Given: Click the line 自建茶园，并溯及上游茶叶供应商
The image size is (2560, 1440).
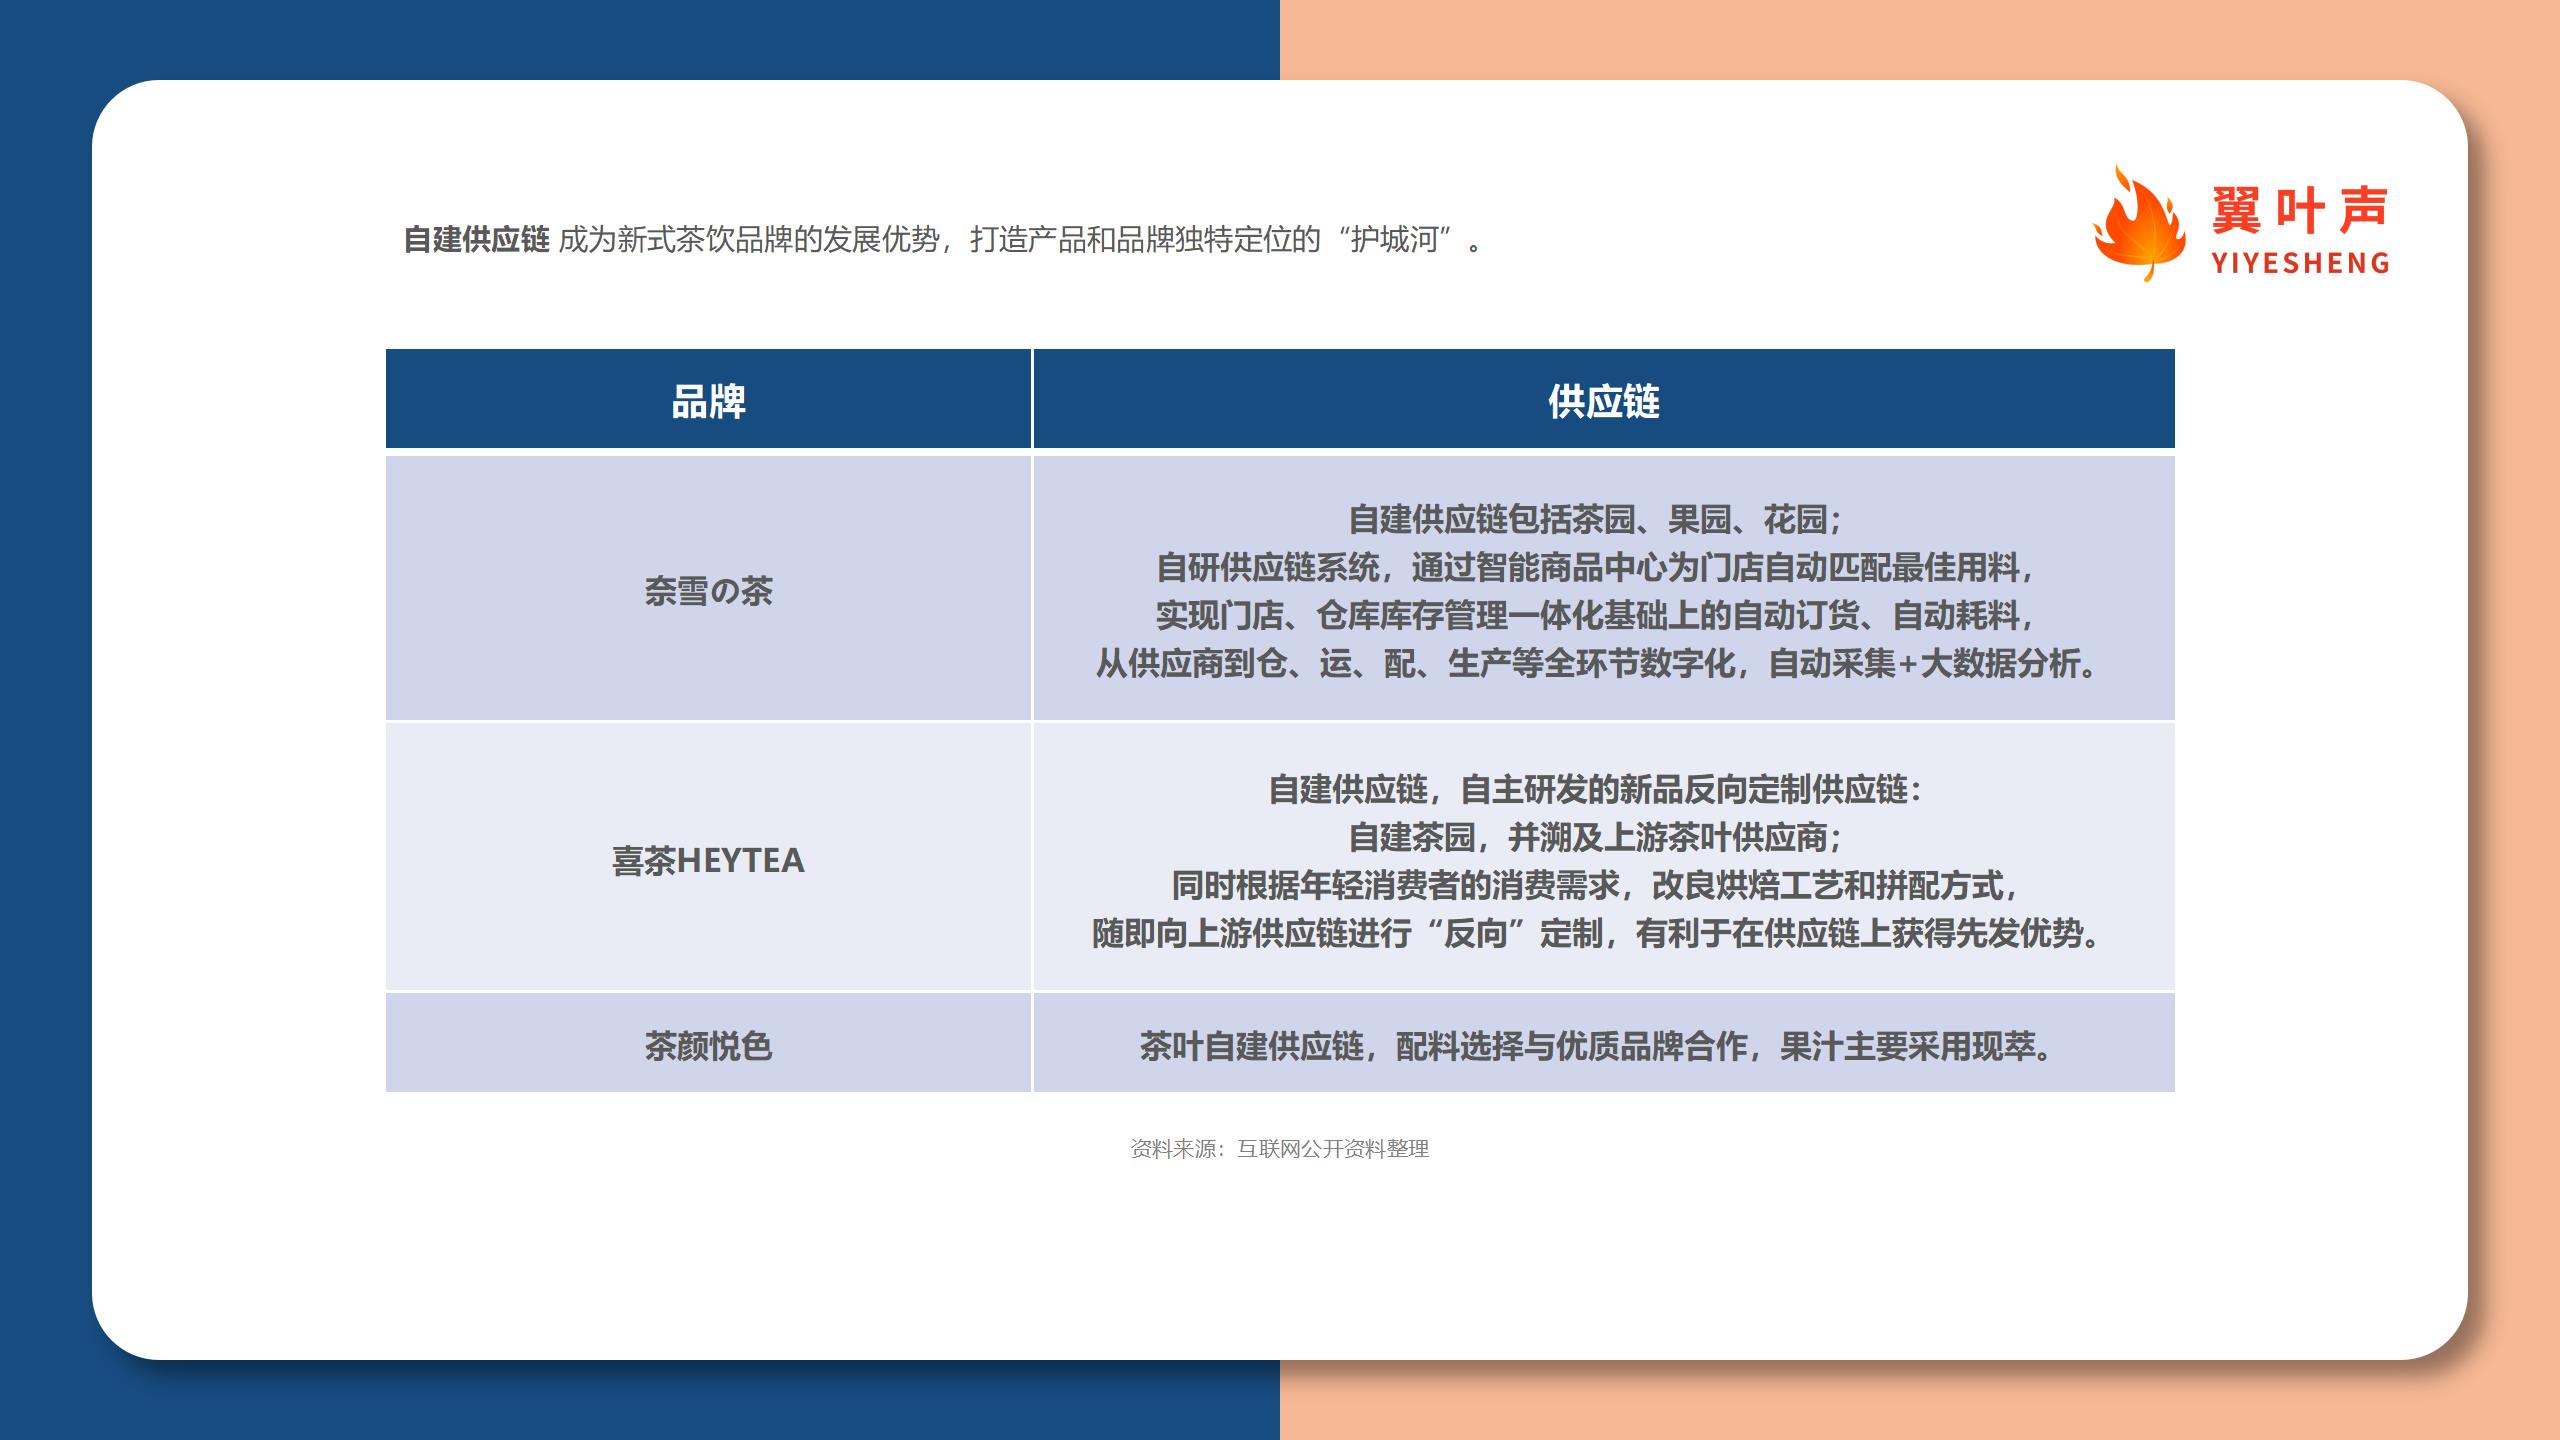Looking at the screenshot, I should click(1596, 837).
